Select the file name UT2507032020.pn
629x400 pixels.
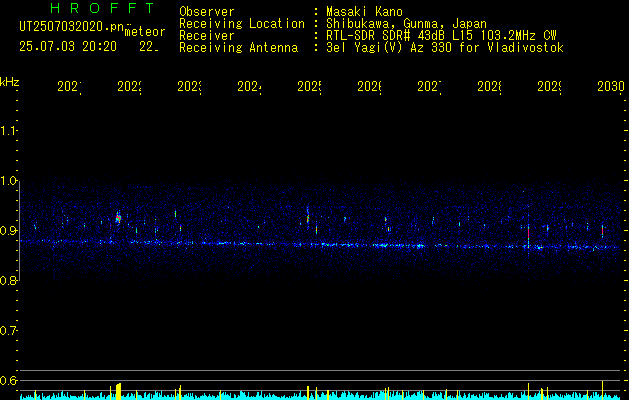click(x=72, y=27)
